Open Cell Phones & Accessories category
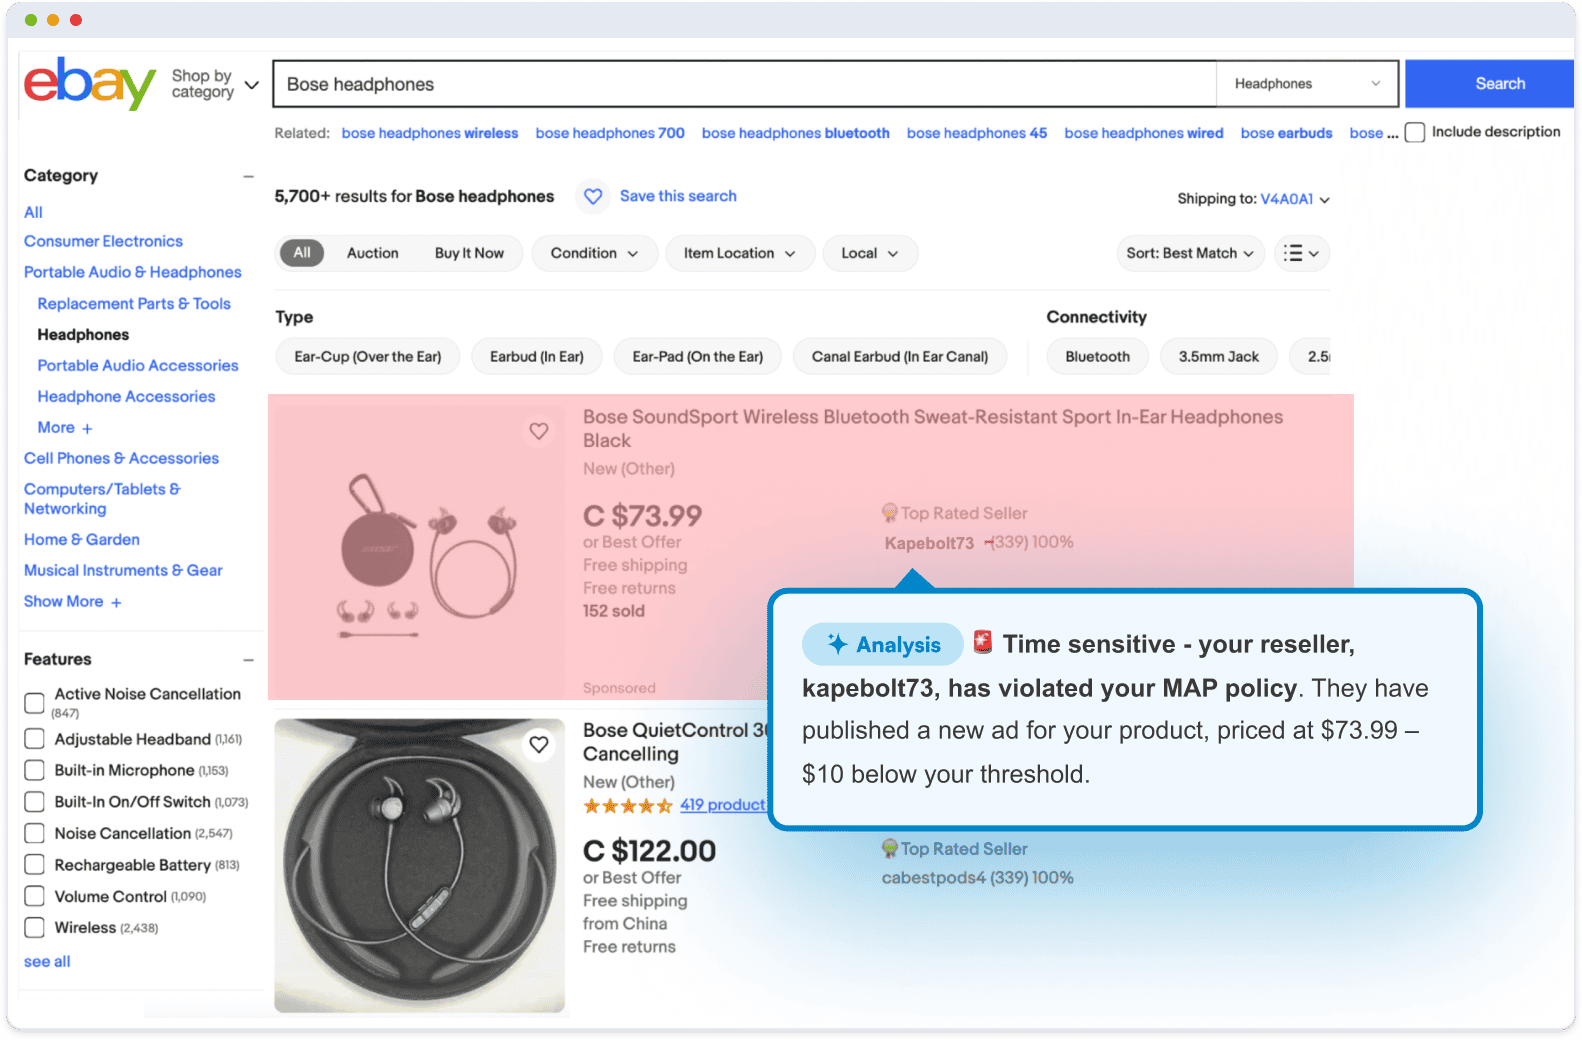This screenshot has height=1040, width=1582. 121,458
